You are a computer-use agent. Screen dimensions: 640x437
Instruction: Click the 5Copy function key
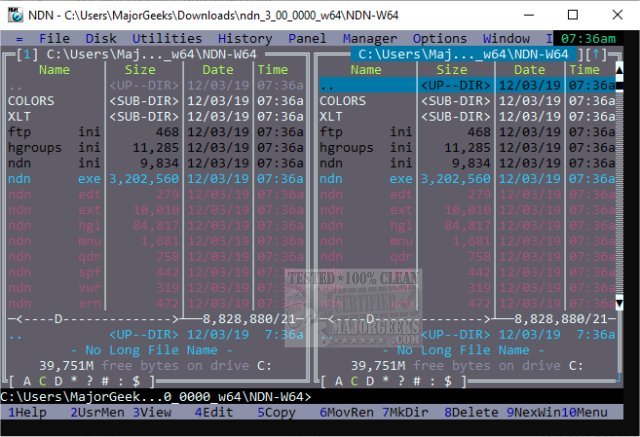click(x=276, y=413)
